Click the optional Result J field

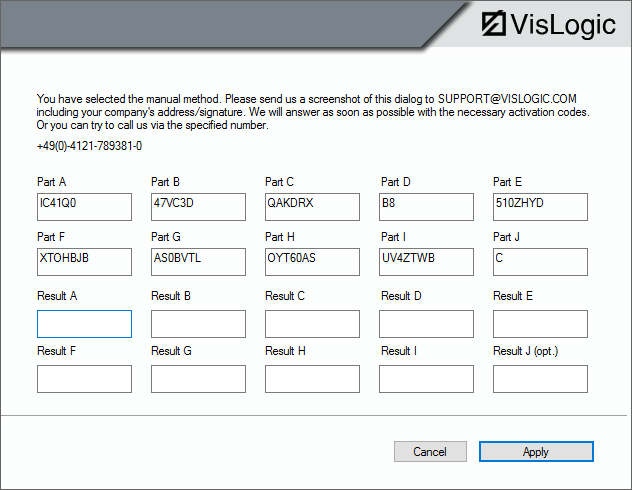[540, 379]
